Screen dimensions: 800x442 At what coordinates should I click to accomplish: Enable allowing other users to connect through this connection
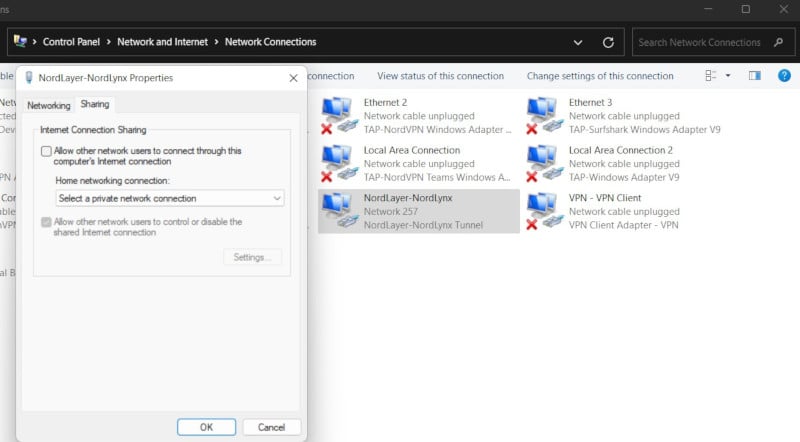pyautogui.click(x=46, y=151)
